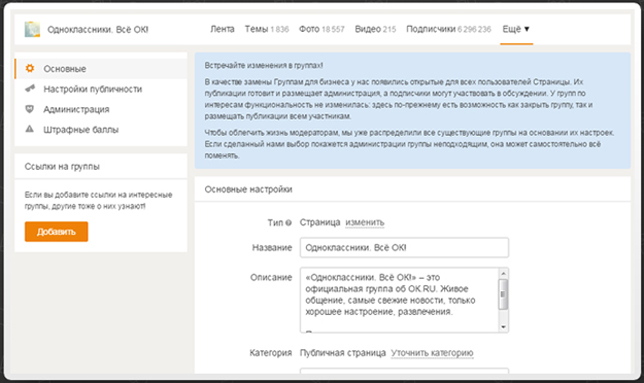Go to the Видео tab
Screen dimensions: 644x383
(x=375, y=29)
